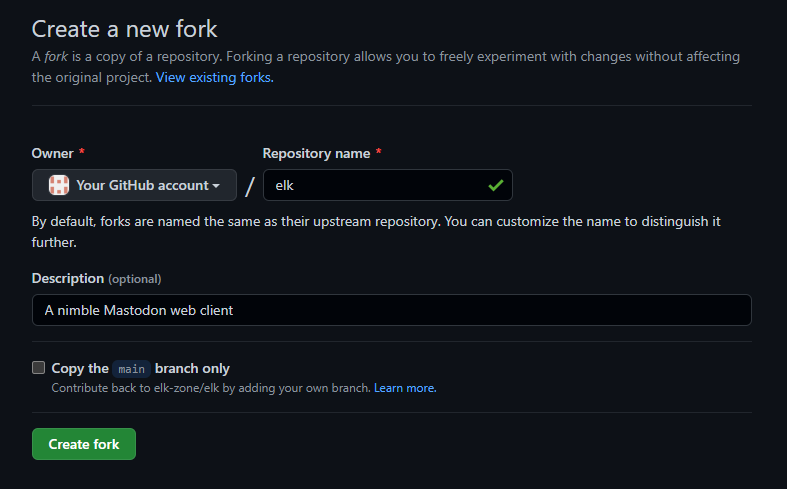Click the account avatar icon in Owner selector
The height and width of the screenshot is (489, 787).
(59, 185)
